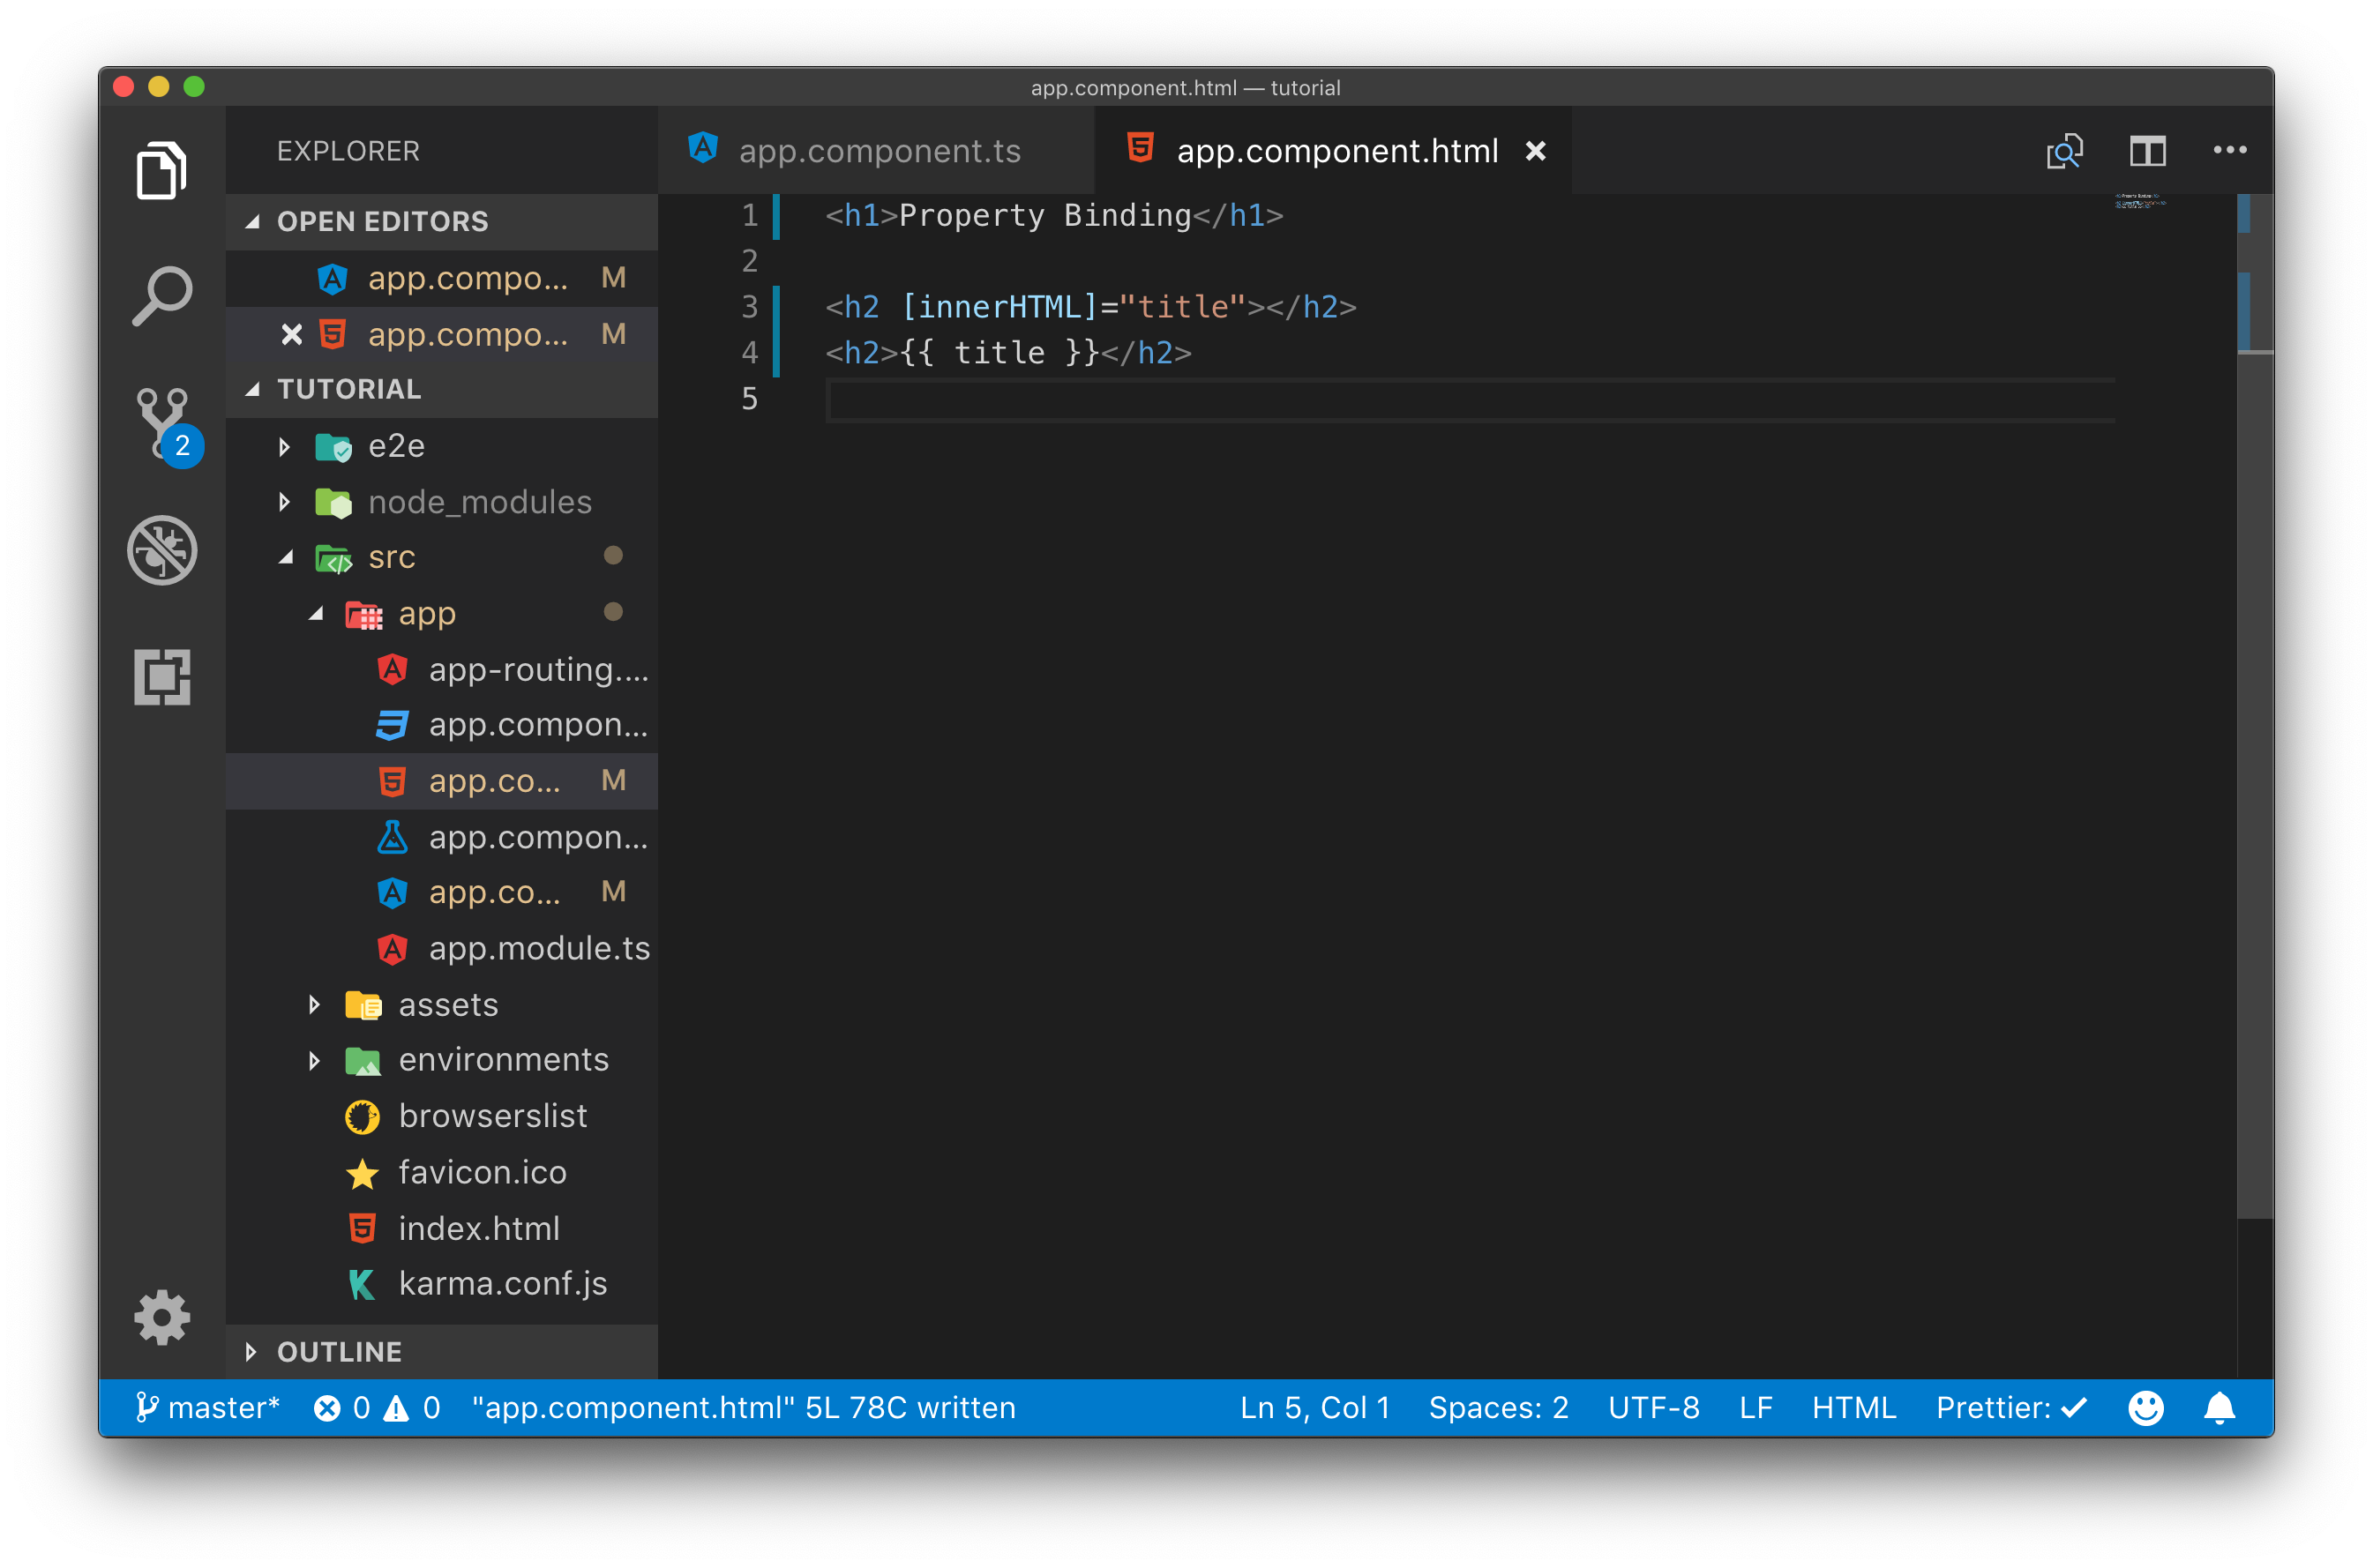The width and height of the screenshot is (2373, 1568).
Task: Open the Search view in activity bar
Action: tap(161, 296)
